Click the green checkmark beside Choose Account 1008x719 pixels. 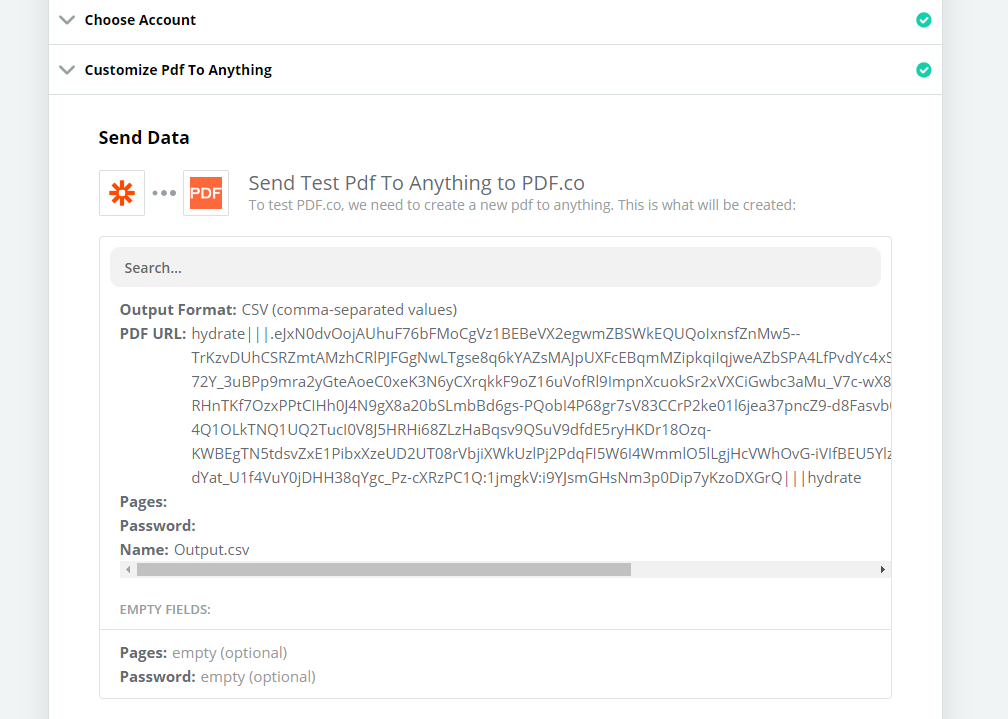pyautogui.click(x=924, y=20)
